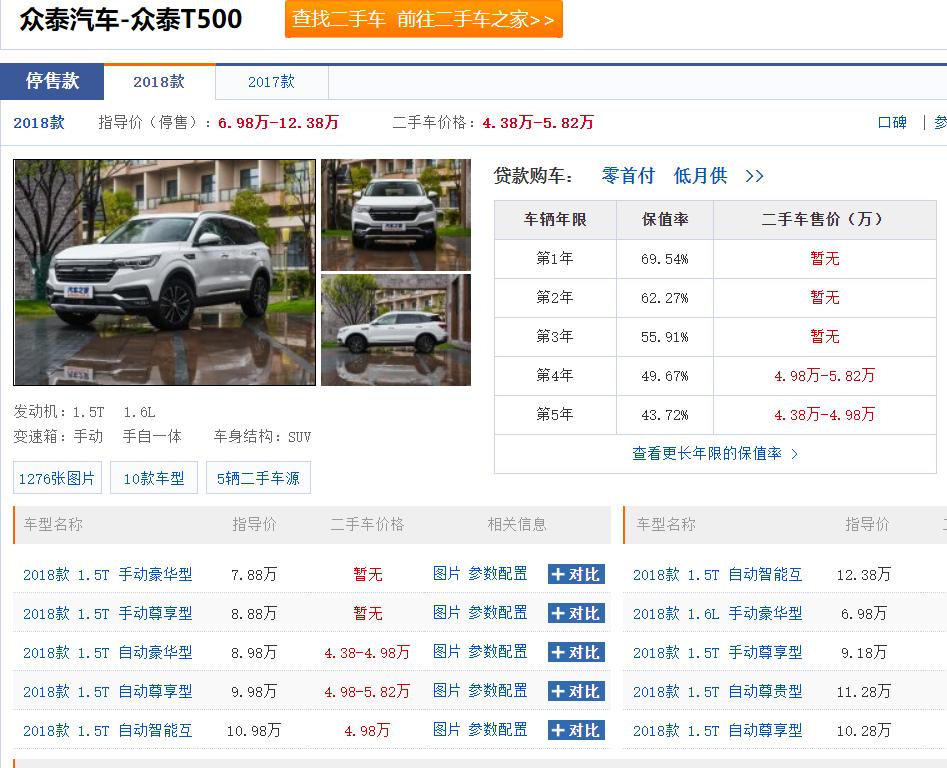
Task: Open 图片 link for 2018款 1.5T 手动尊享型
Action: 448,613
